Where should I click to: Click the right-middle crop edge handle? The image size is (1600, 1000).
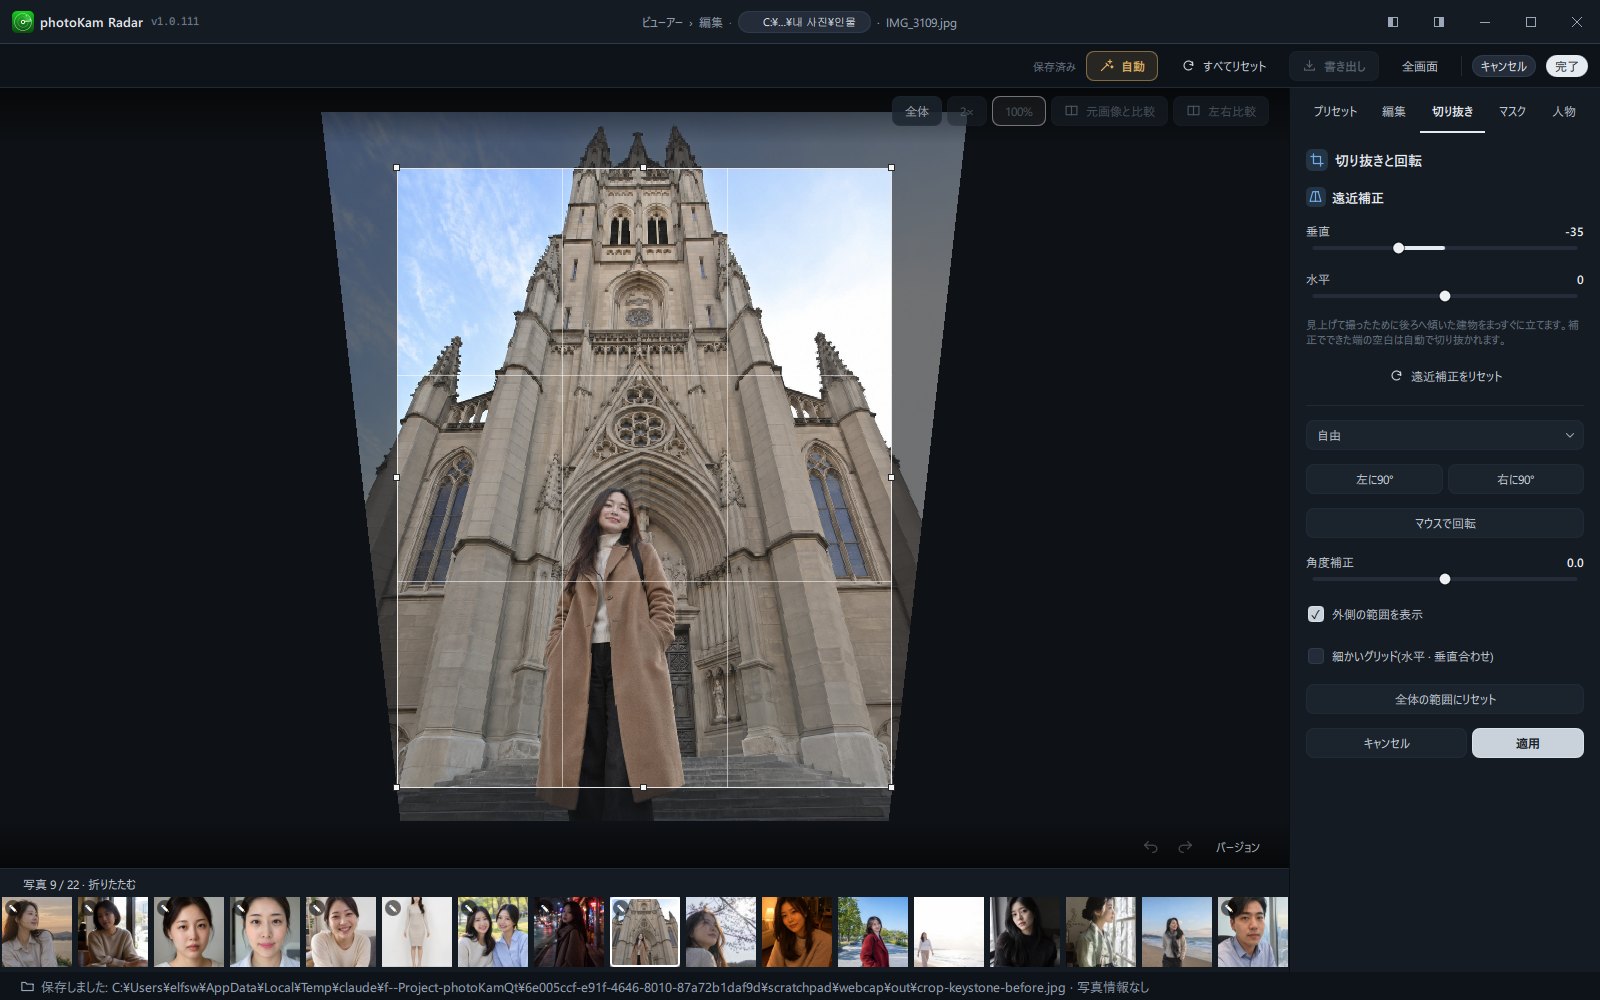[891, 477]
